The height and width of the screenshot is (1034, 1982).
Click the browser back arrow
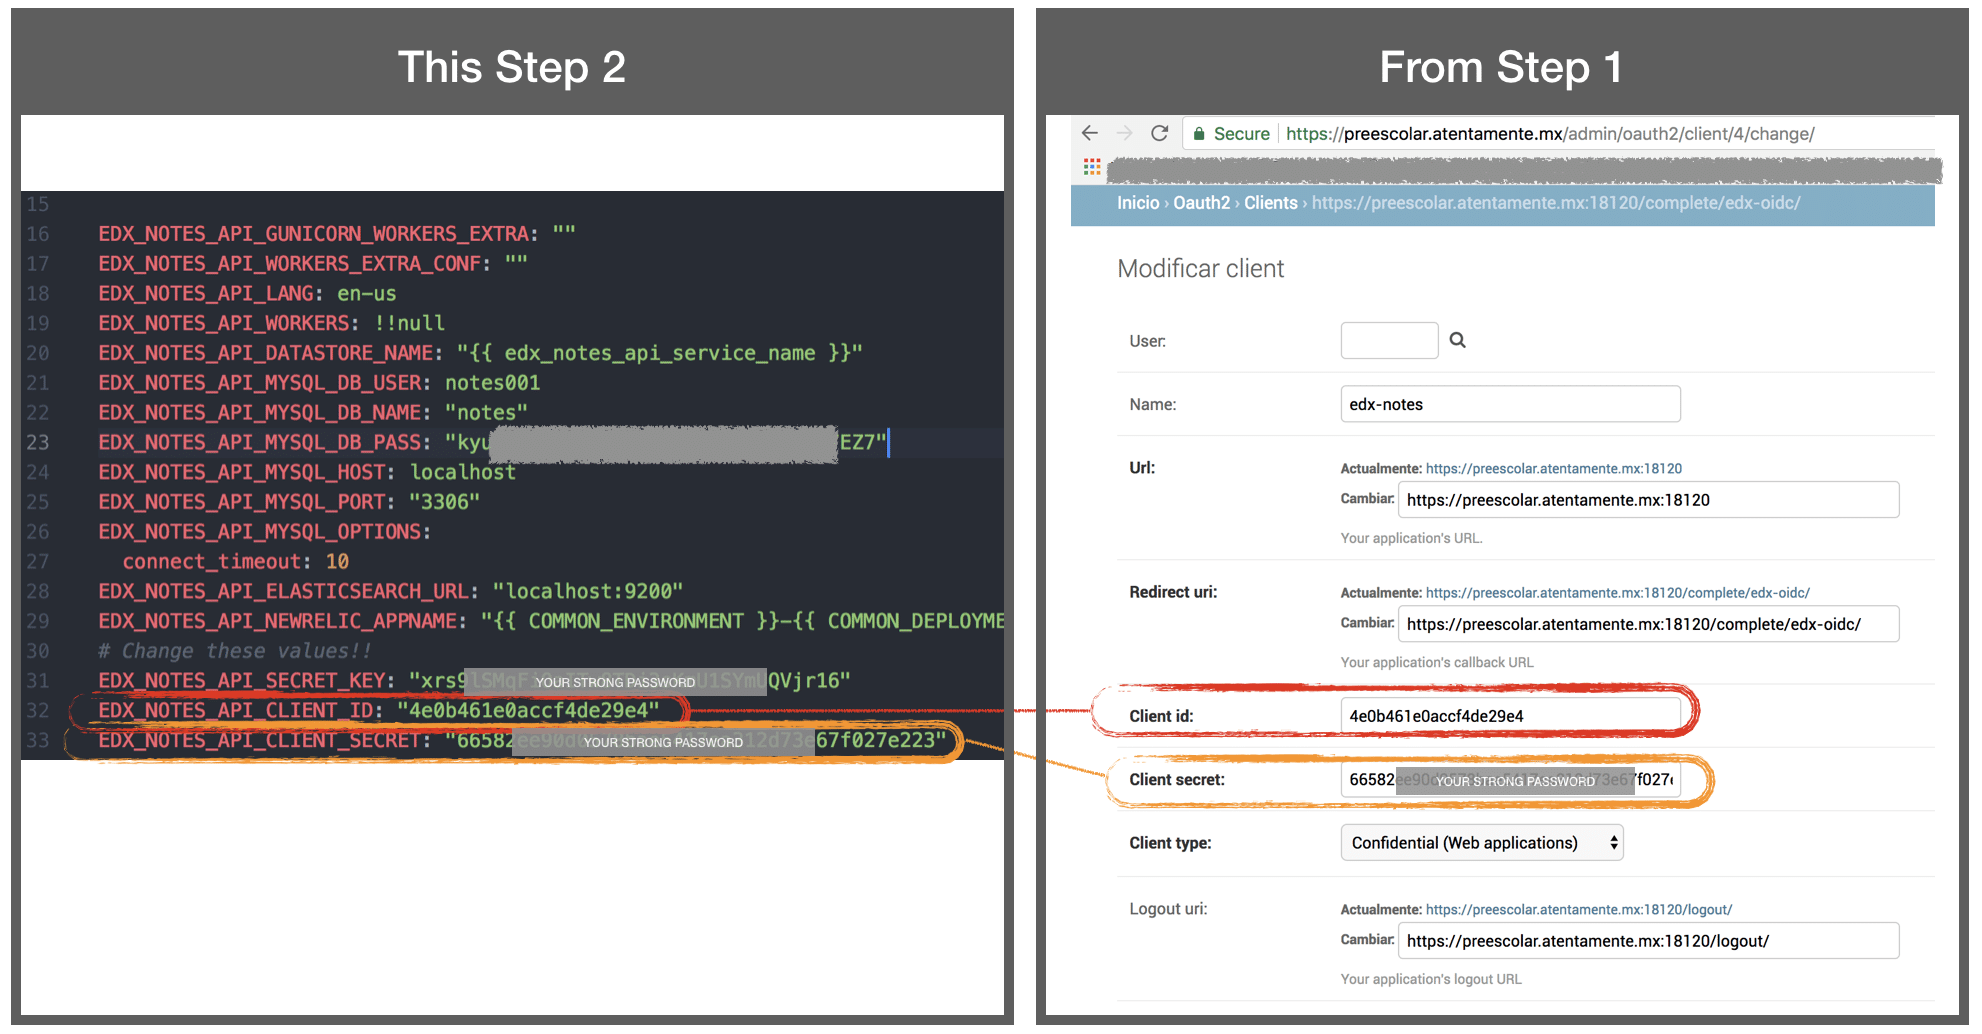[x=1090, y=133]
